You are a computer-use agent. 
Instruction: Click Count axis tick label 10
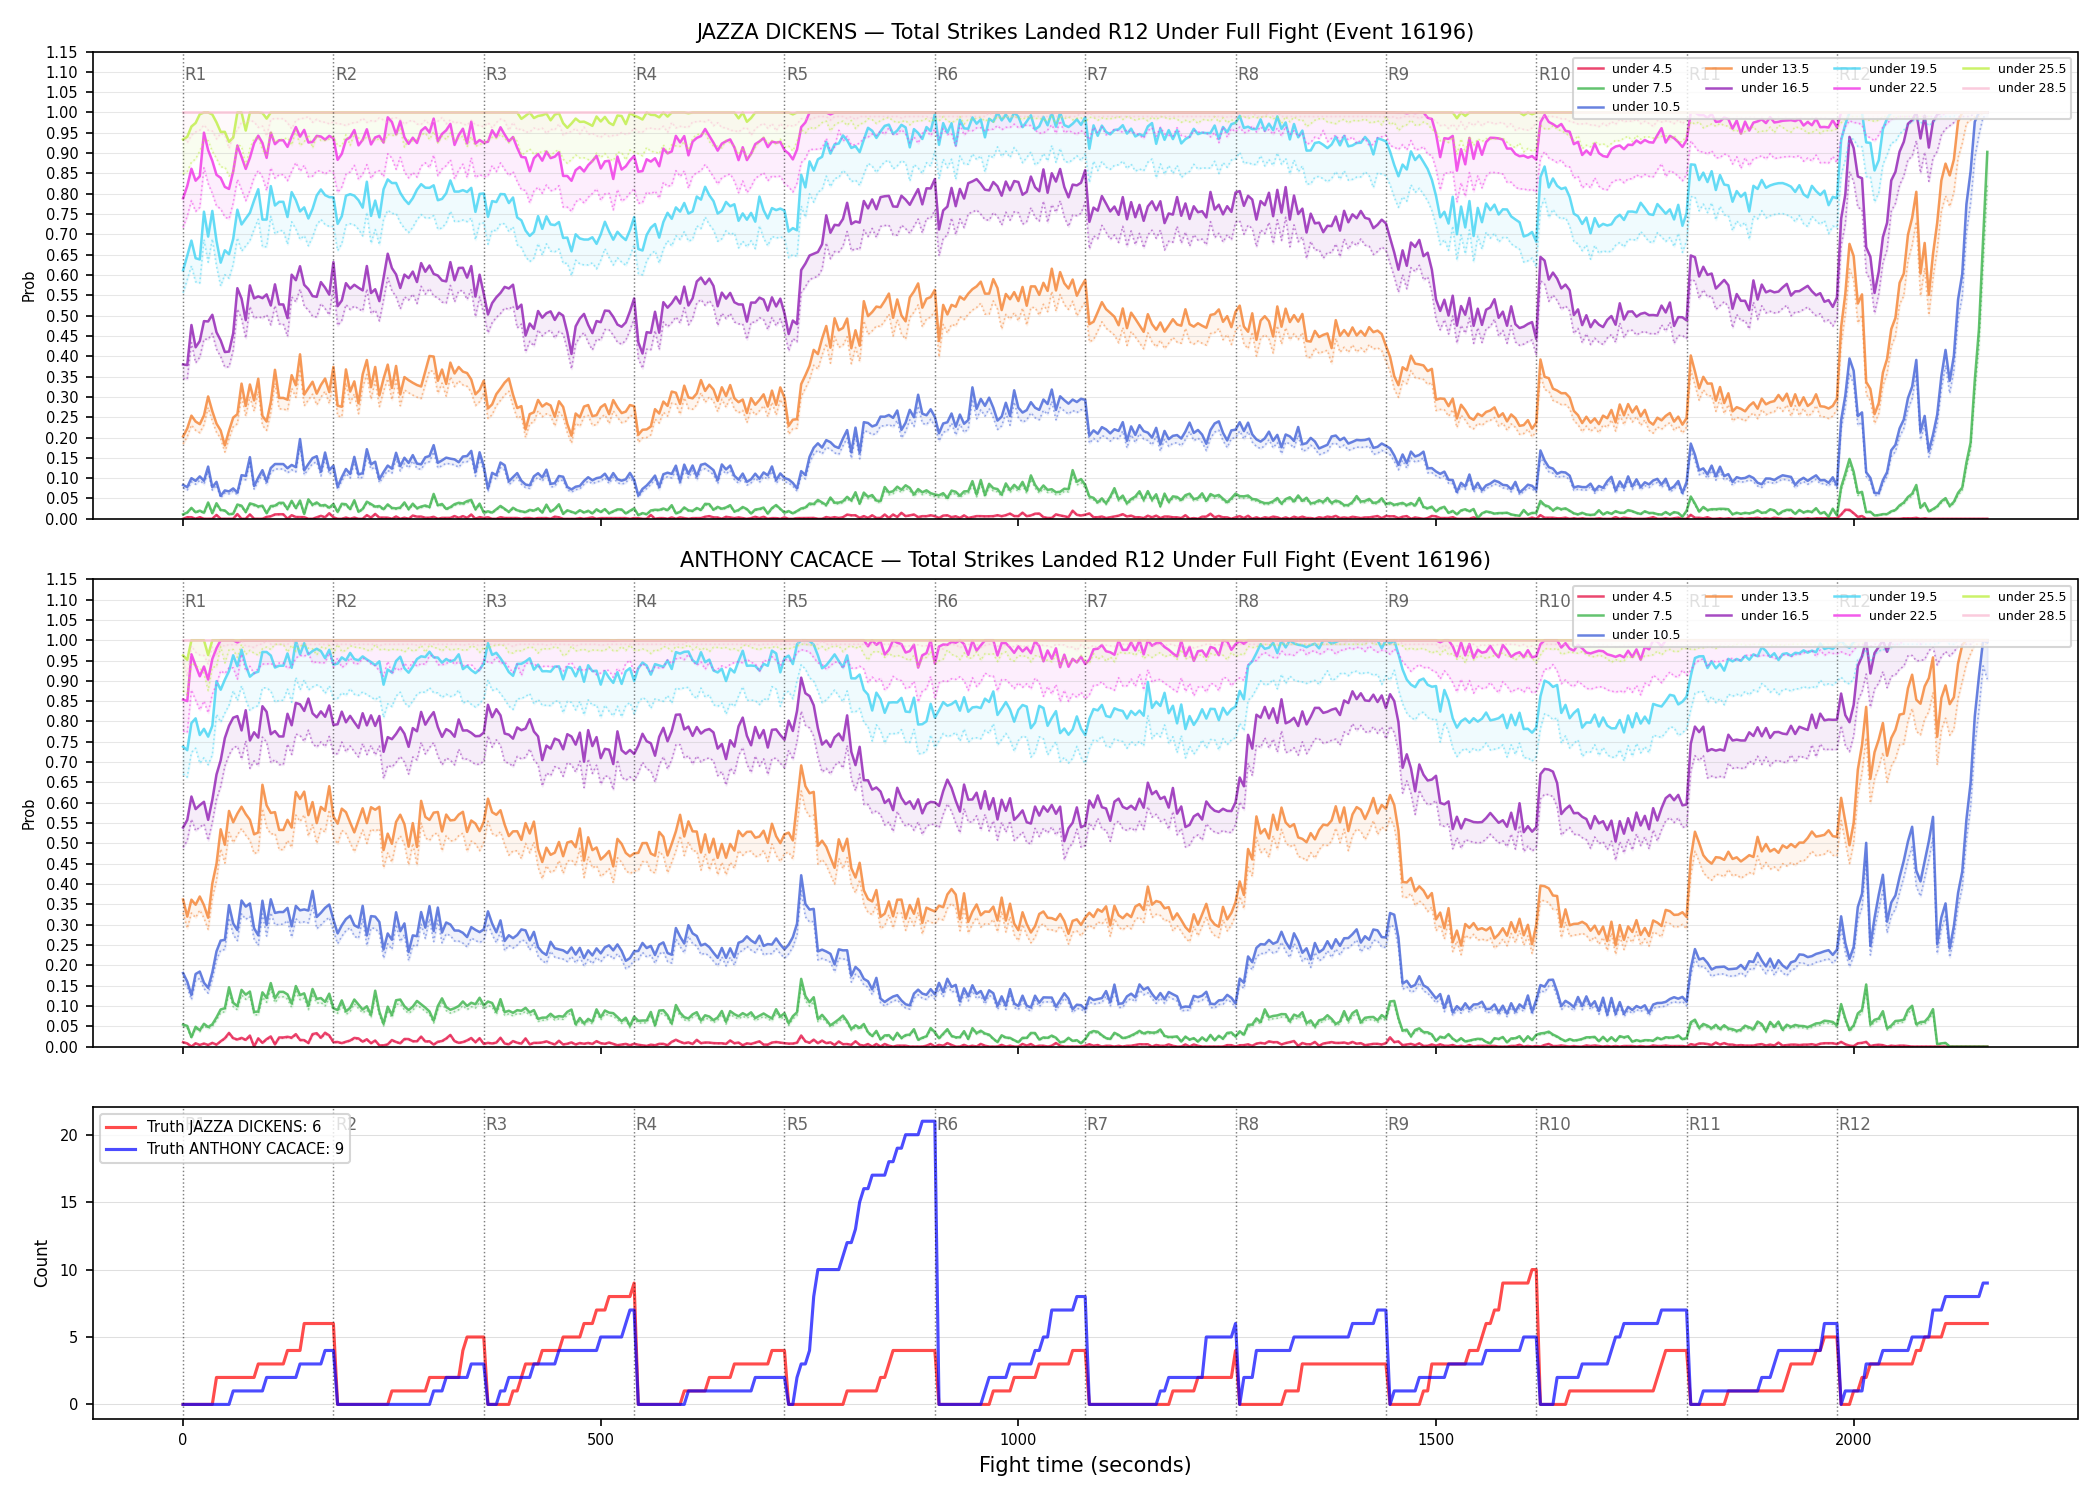[69, 1270]
